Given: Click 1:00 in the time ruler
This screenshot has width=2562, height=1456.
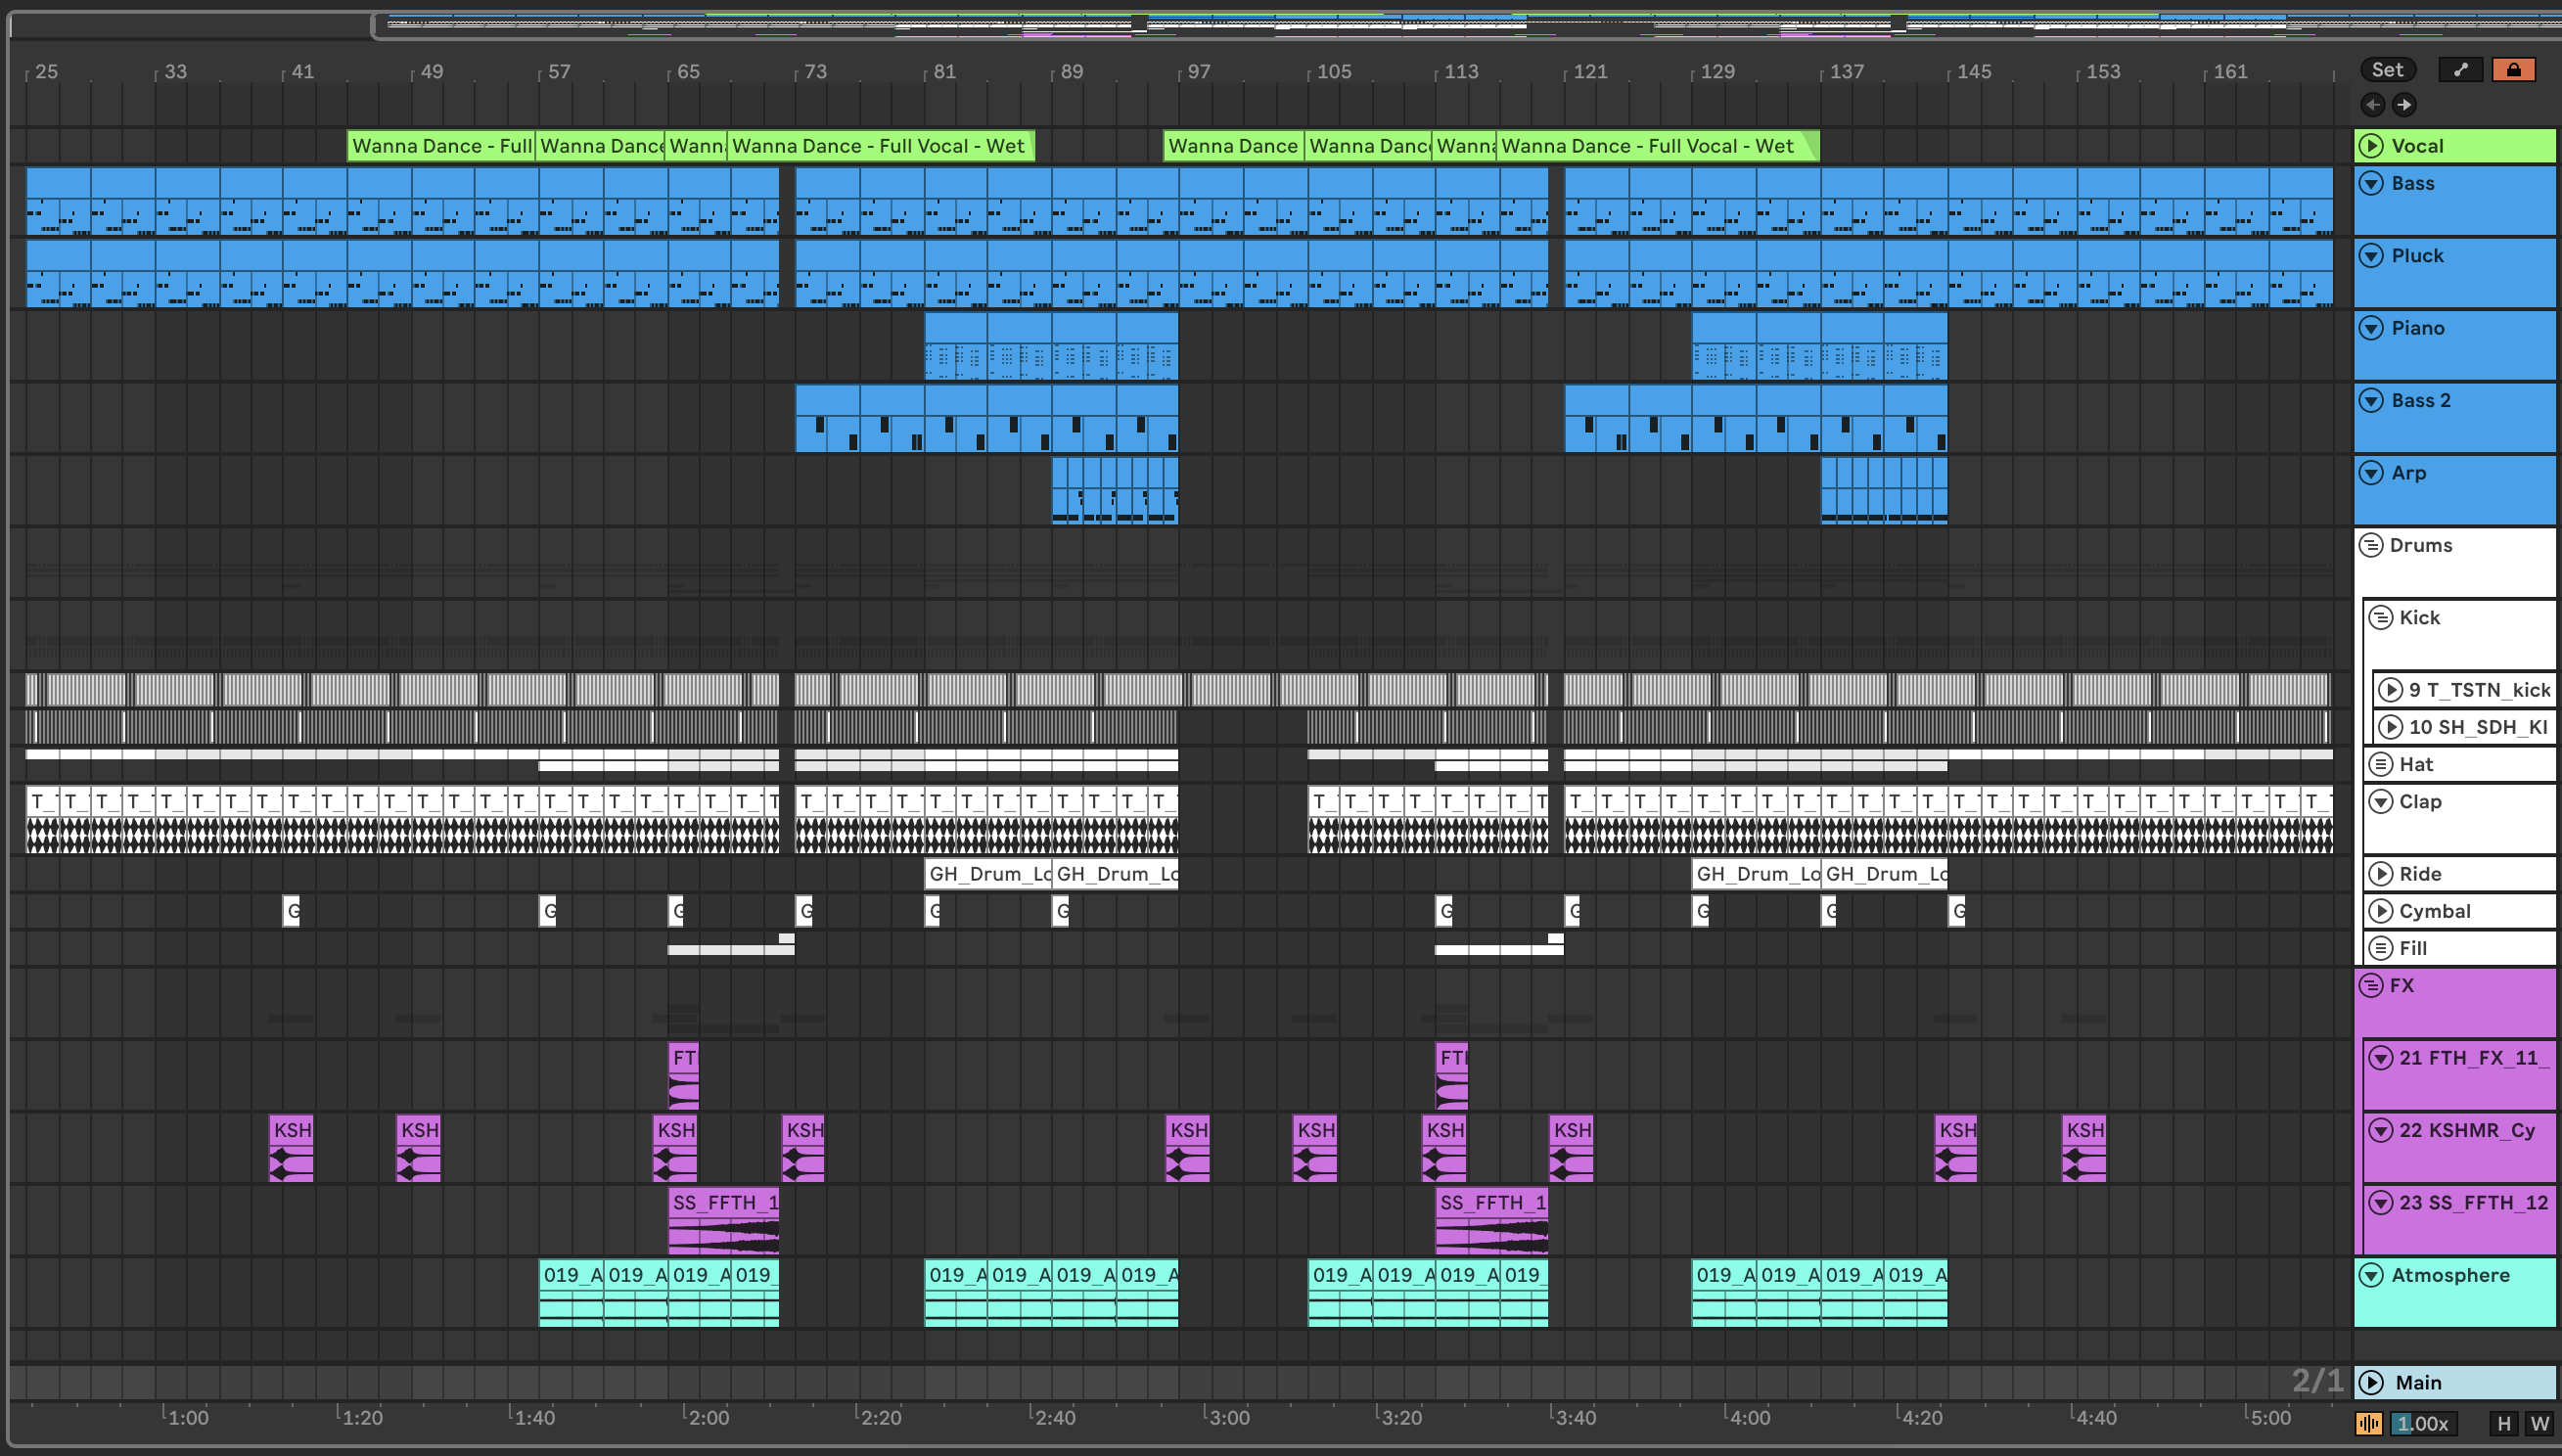Looking at the screenshot, I should click(x=188, y=1417).
